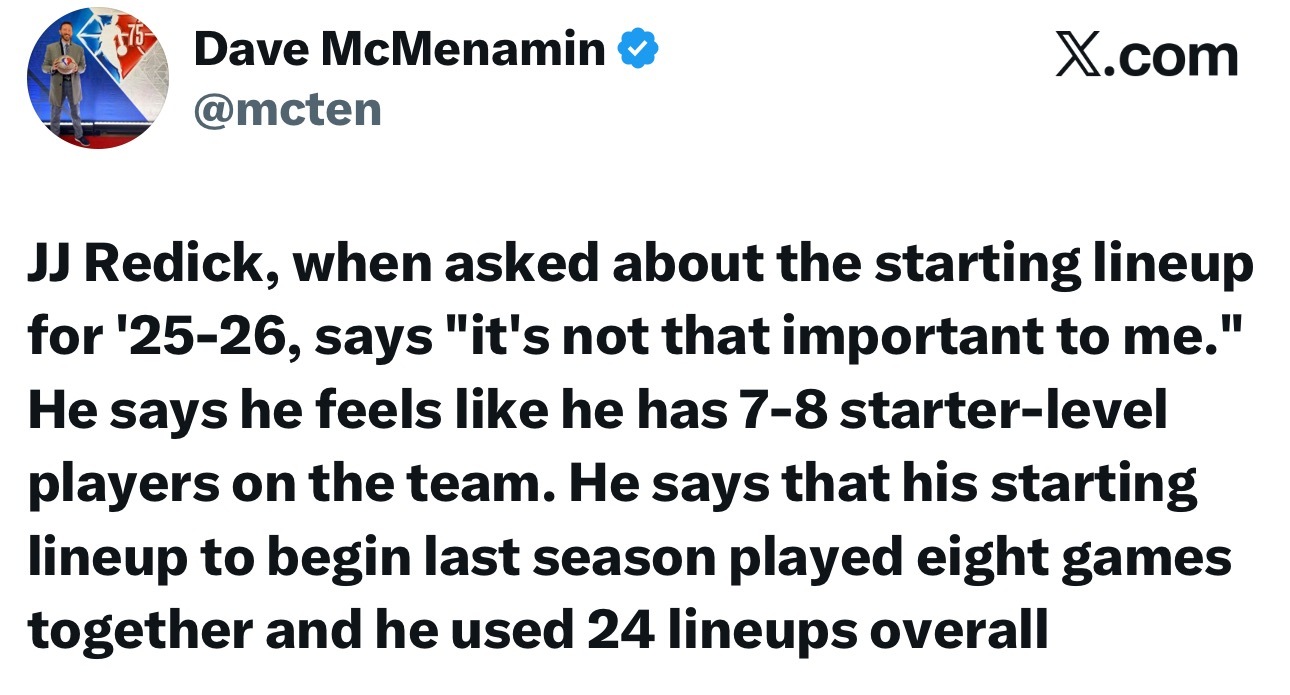Click the X.com watermark text

click(1147, 57)
